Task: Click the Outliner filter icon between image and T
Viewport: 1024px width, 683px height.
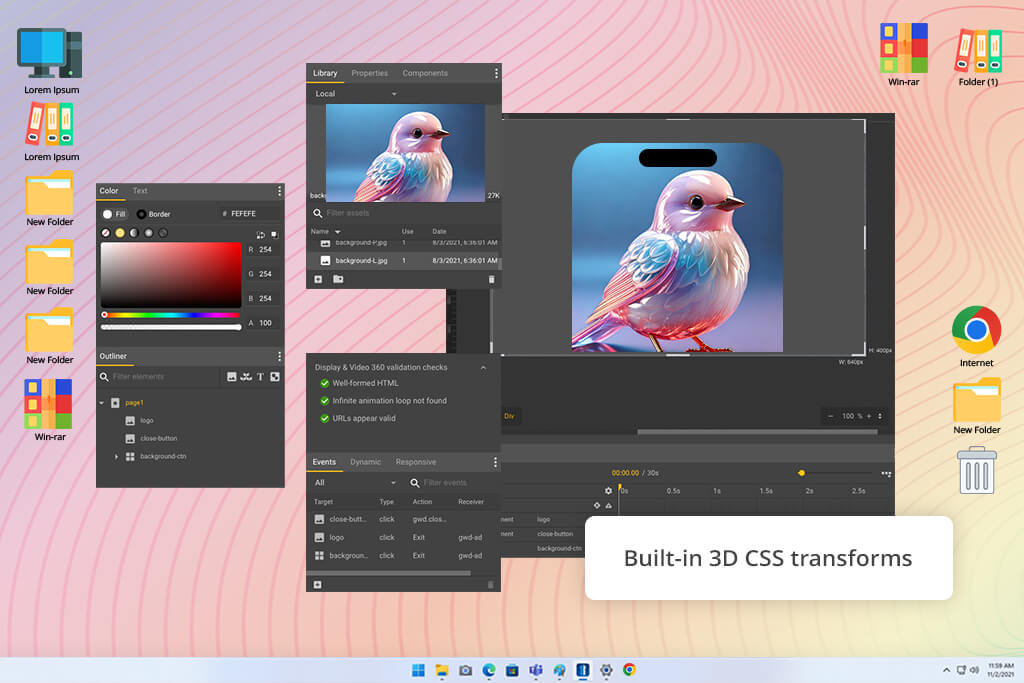Action: click(x=246, y=377)
